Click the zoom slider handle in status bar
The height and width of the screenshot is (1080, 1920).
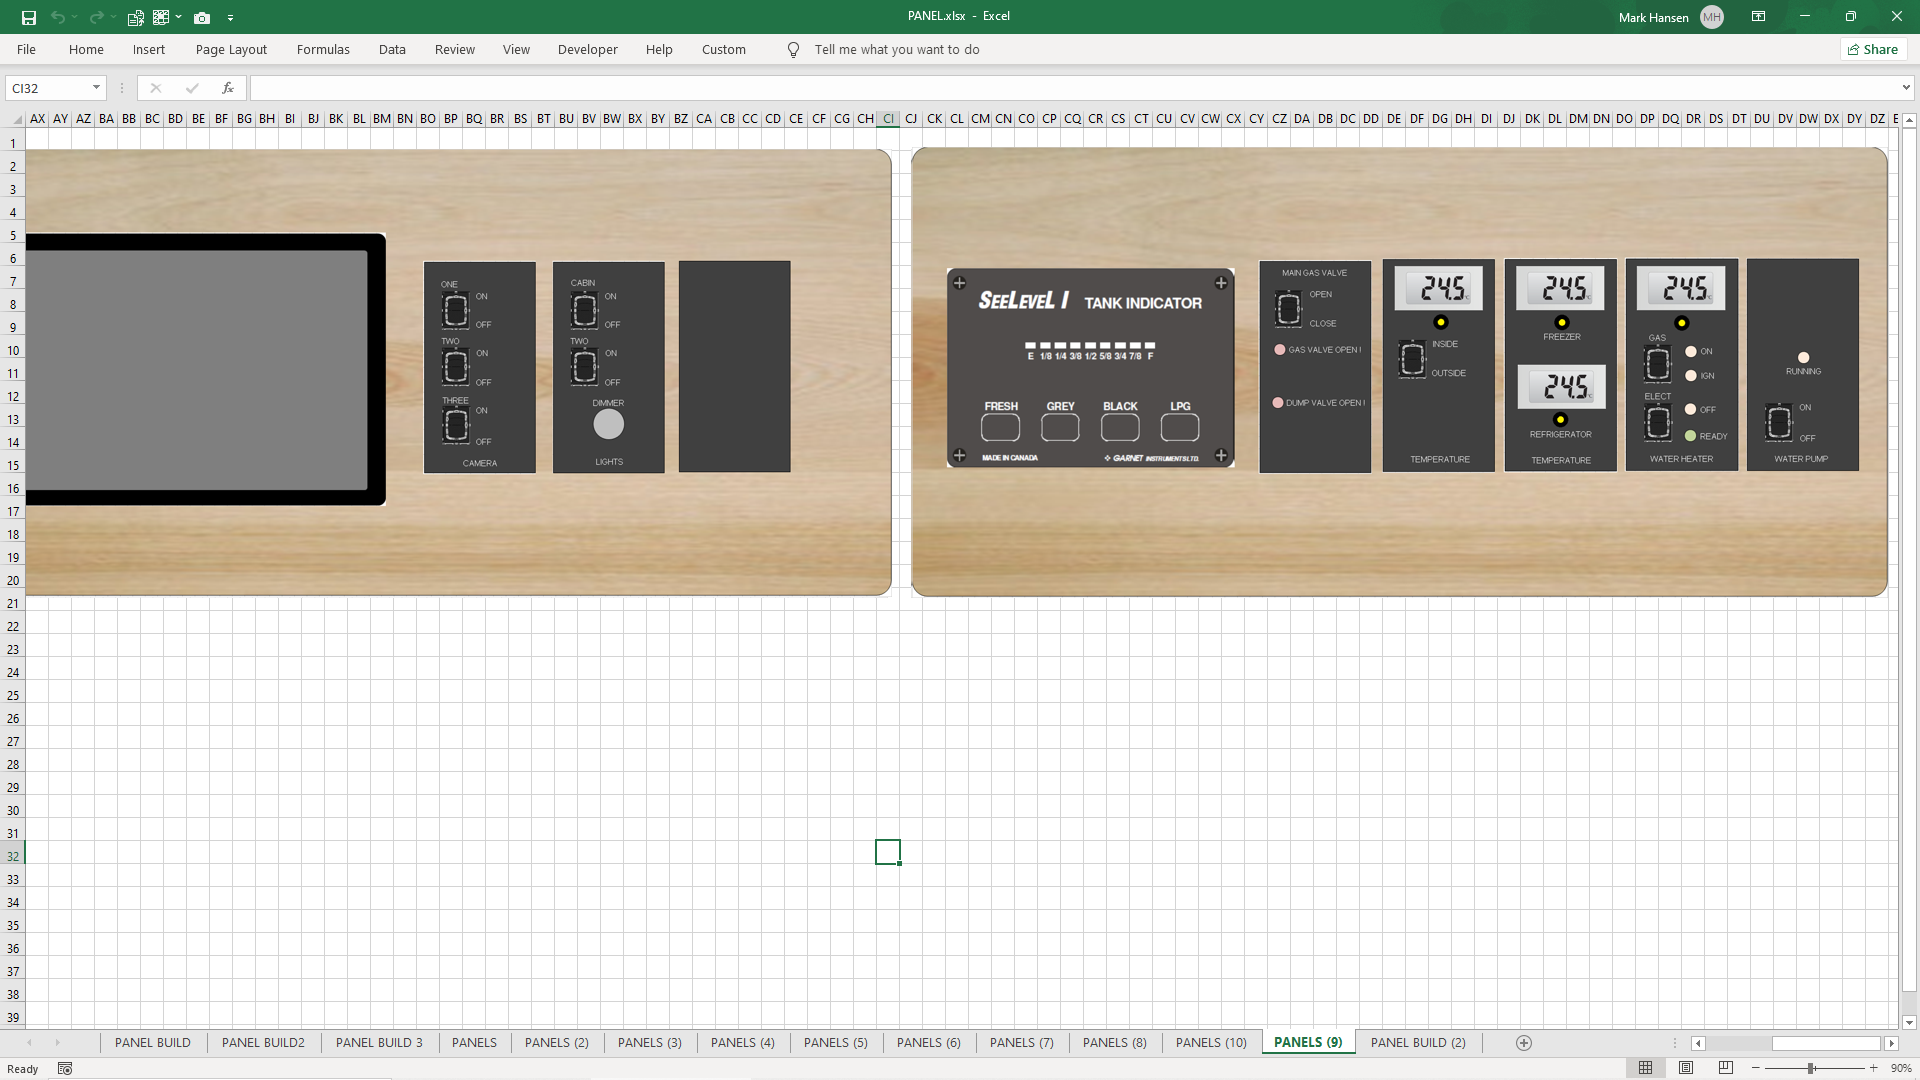point(1811,1068)
